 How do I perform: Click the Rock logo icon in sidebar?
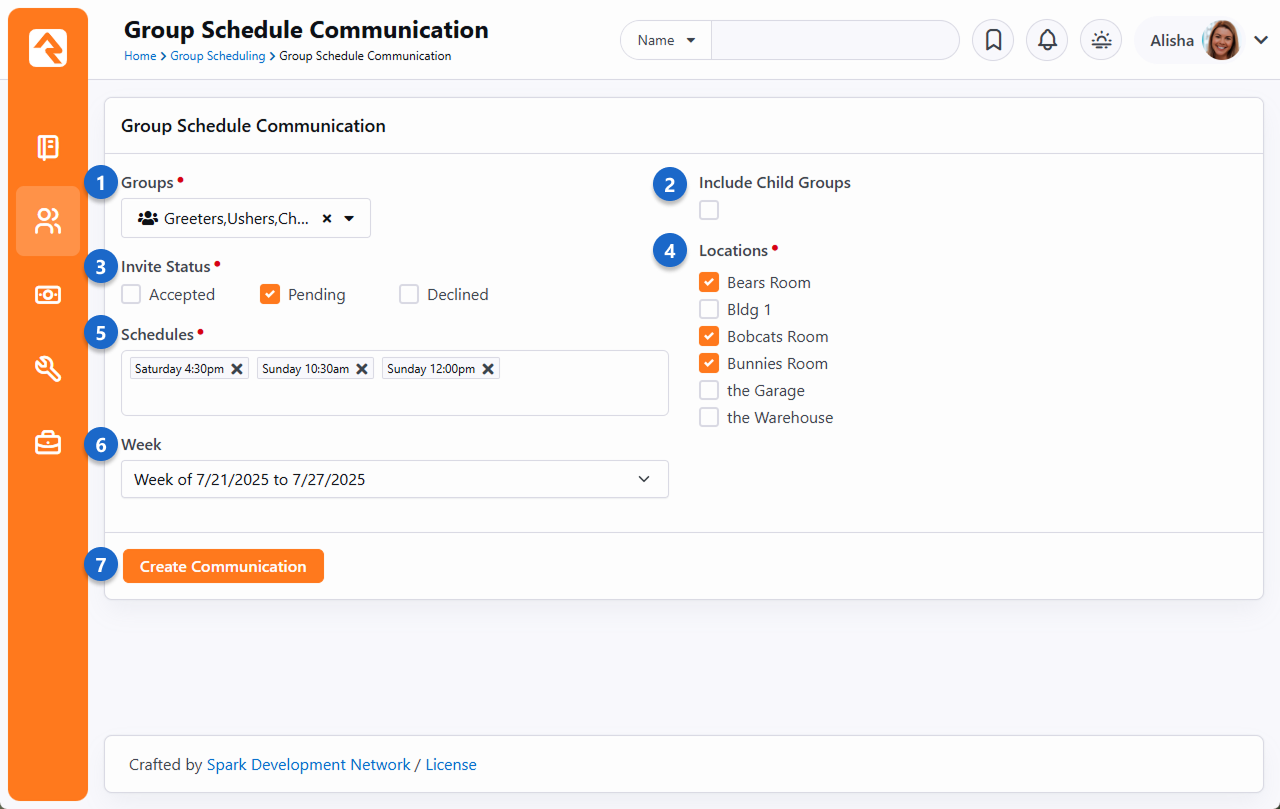click(x=48, y=48)
